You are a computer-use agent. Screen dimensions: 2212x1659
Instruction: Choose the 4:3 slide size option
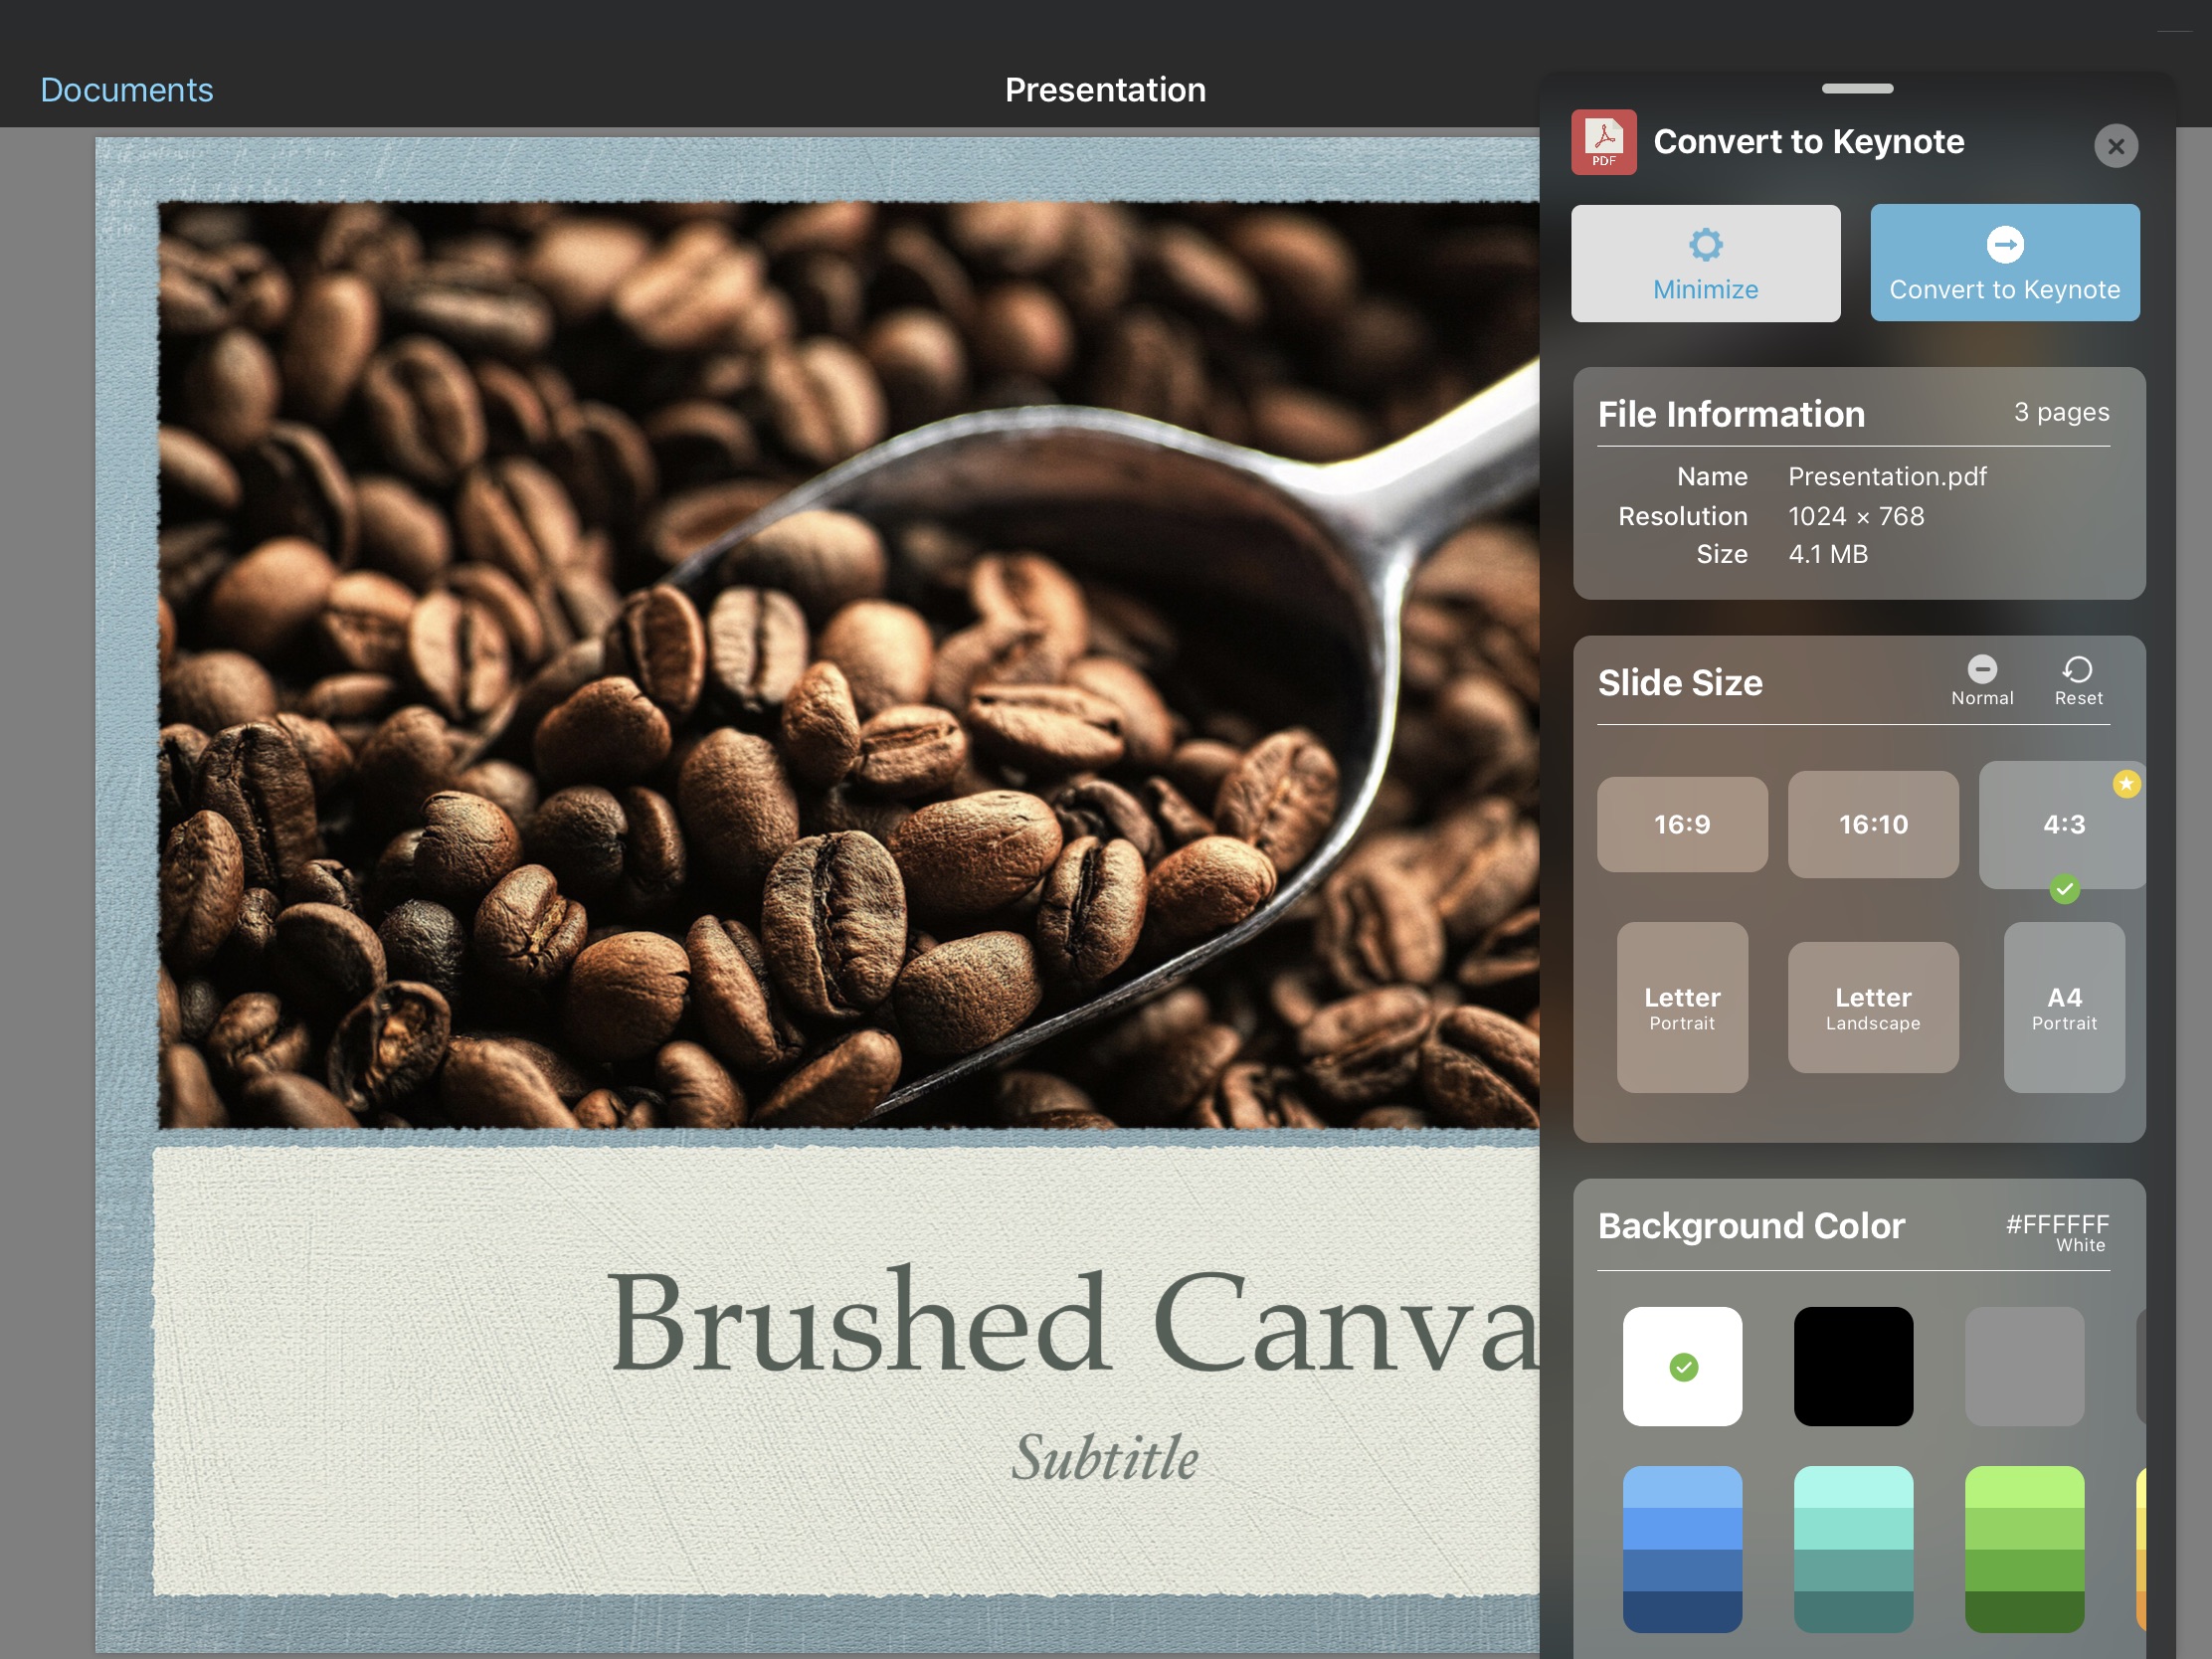pos(2062,825)
